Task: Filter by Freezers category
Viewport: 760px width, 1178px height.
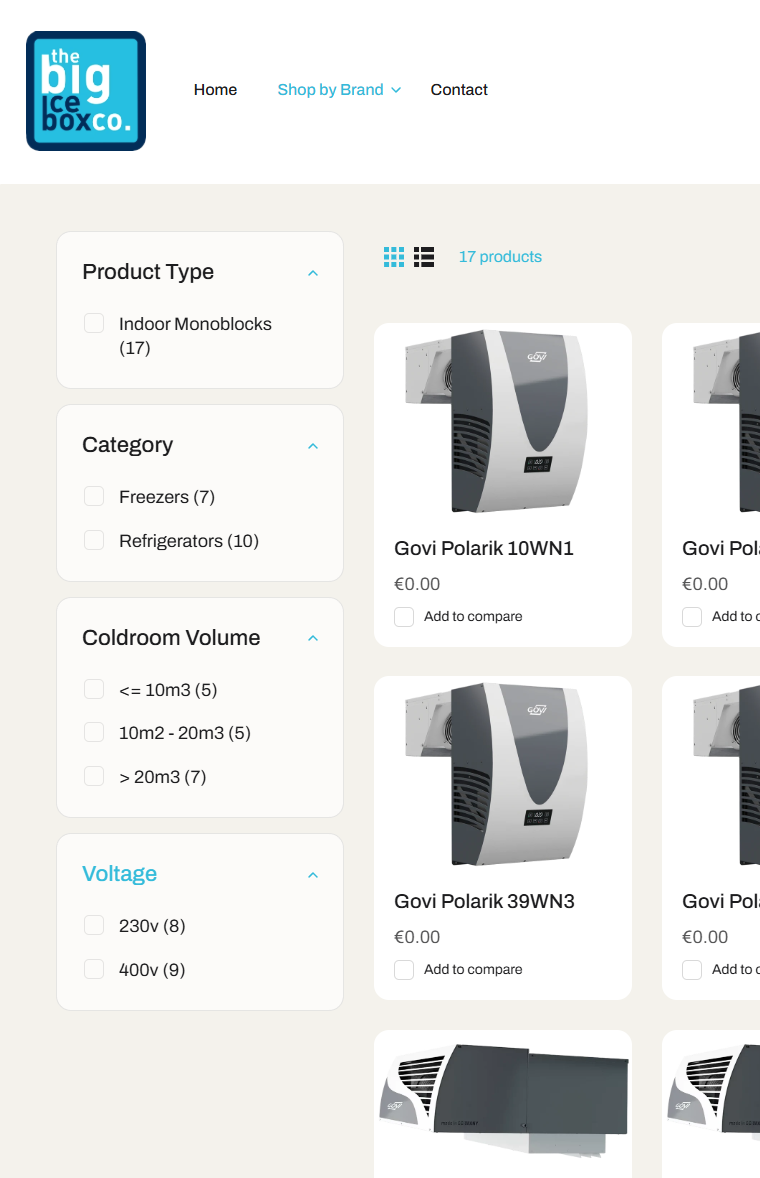Action: tap(94, 496)
